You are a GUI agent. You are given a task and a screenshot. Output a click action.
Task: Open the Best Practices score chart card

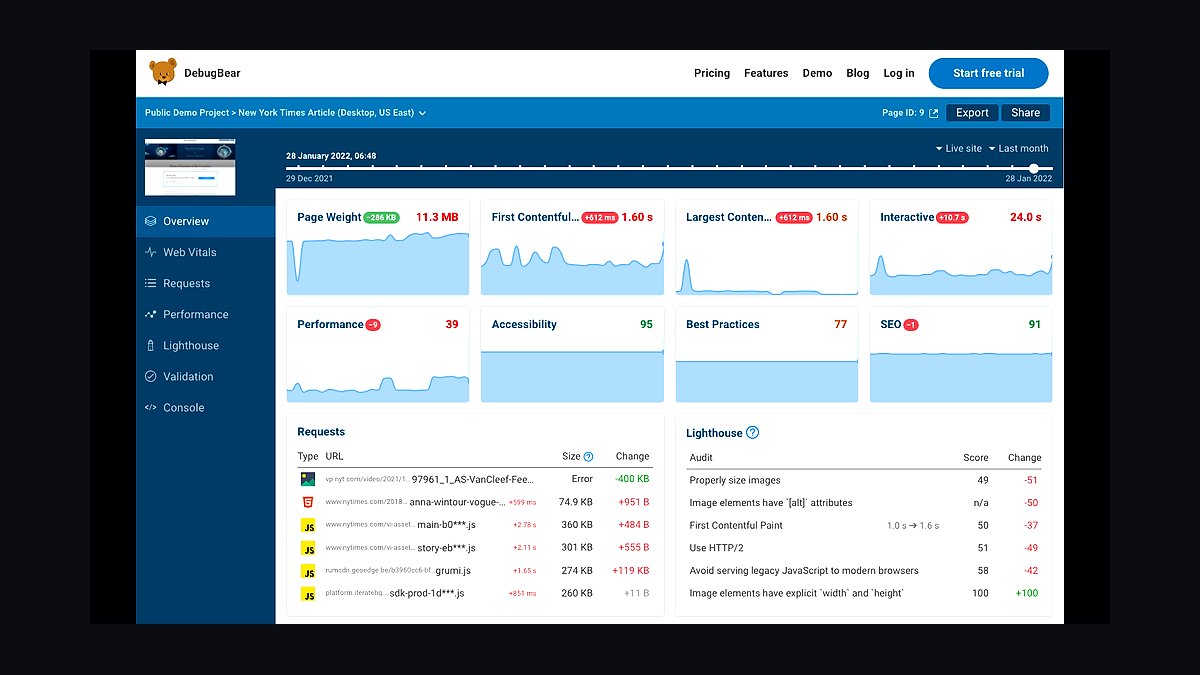click(x=766, y=355)
